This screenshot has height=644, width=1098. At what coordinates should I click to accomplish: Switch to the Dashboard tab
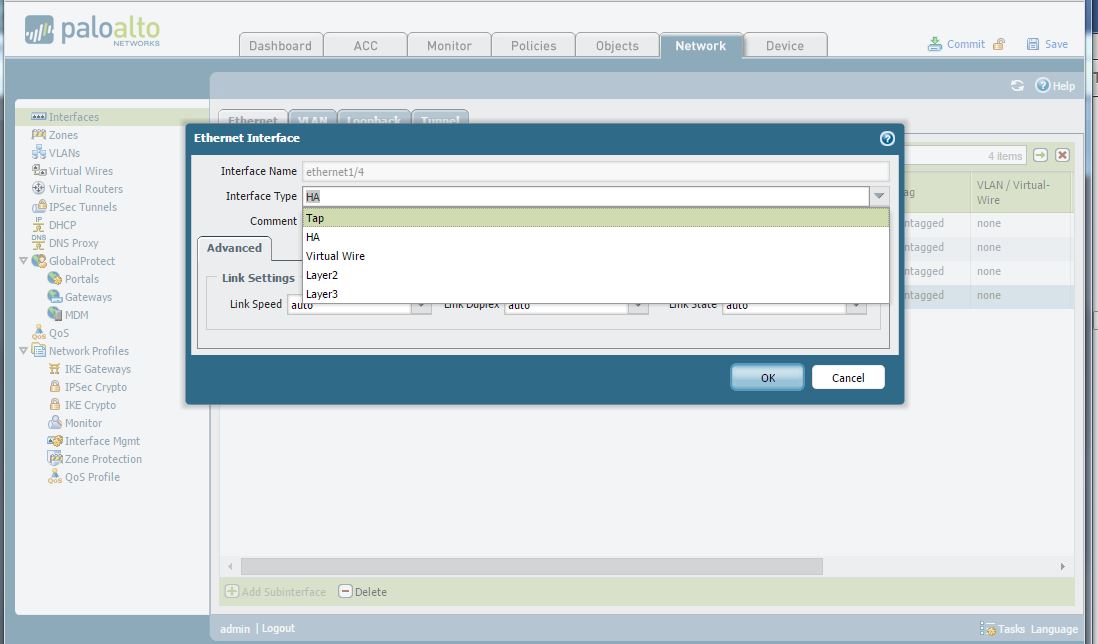pyautogui.click(x=281, y=46)
